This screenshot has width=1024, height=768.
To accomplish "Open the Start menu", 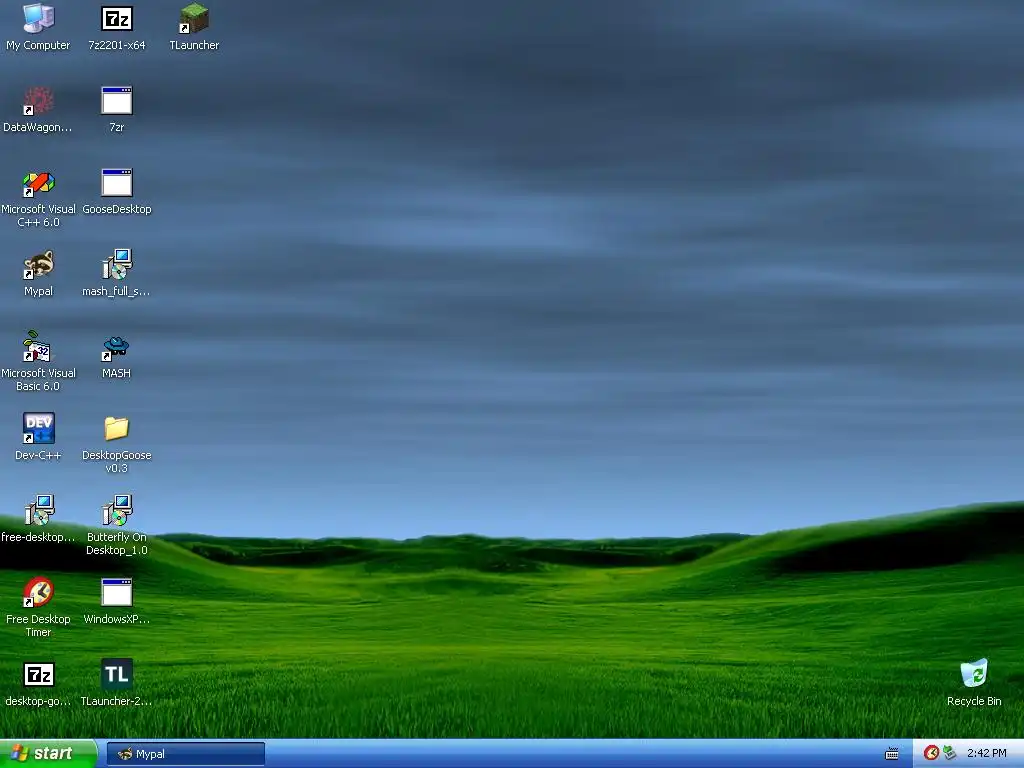I will click(x=48, y=754).
